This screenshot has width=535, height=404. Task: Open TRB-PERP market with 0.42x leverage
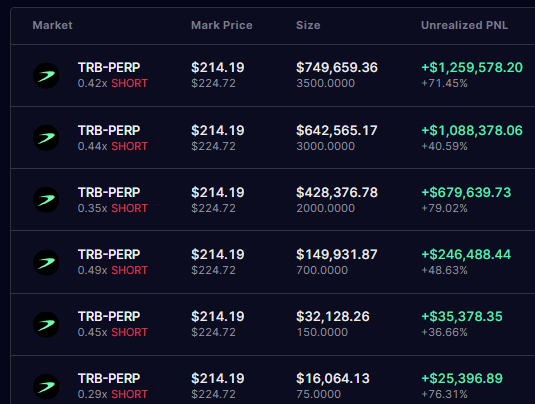pyautogui.click(x=109, y=67)
